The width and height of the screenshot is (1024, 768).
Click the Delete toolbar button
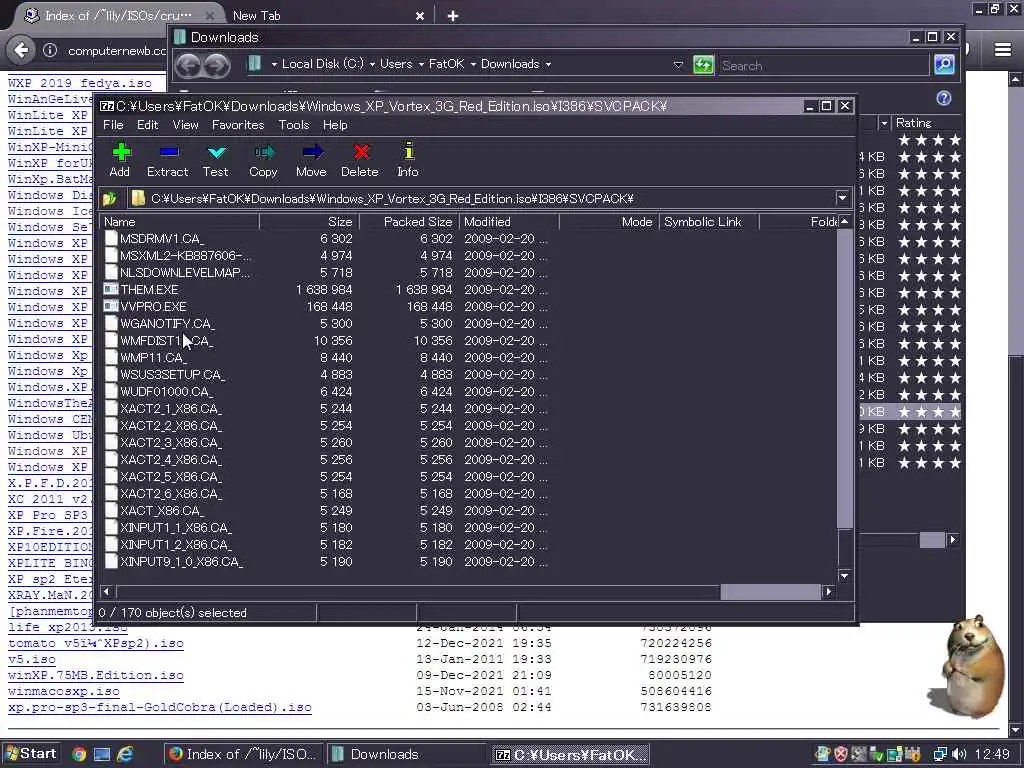coord(360,160)
